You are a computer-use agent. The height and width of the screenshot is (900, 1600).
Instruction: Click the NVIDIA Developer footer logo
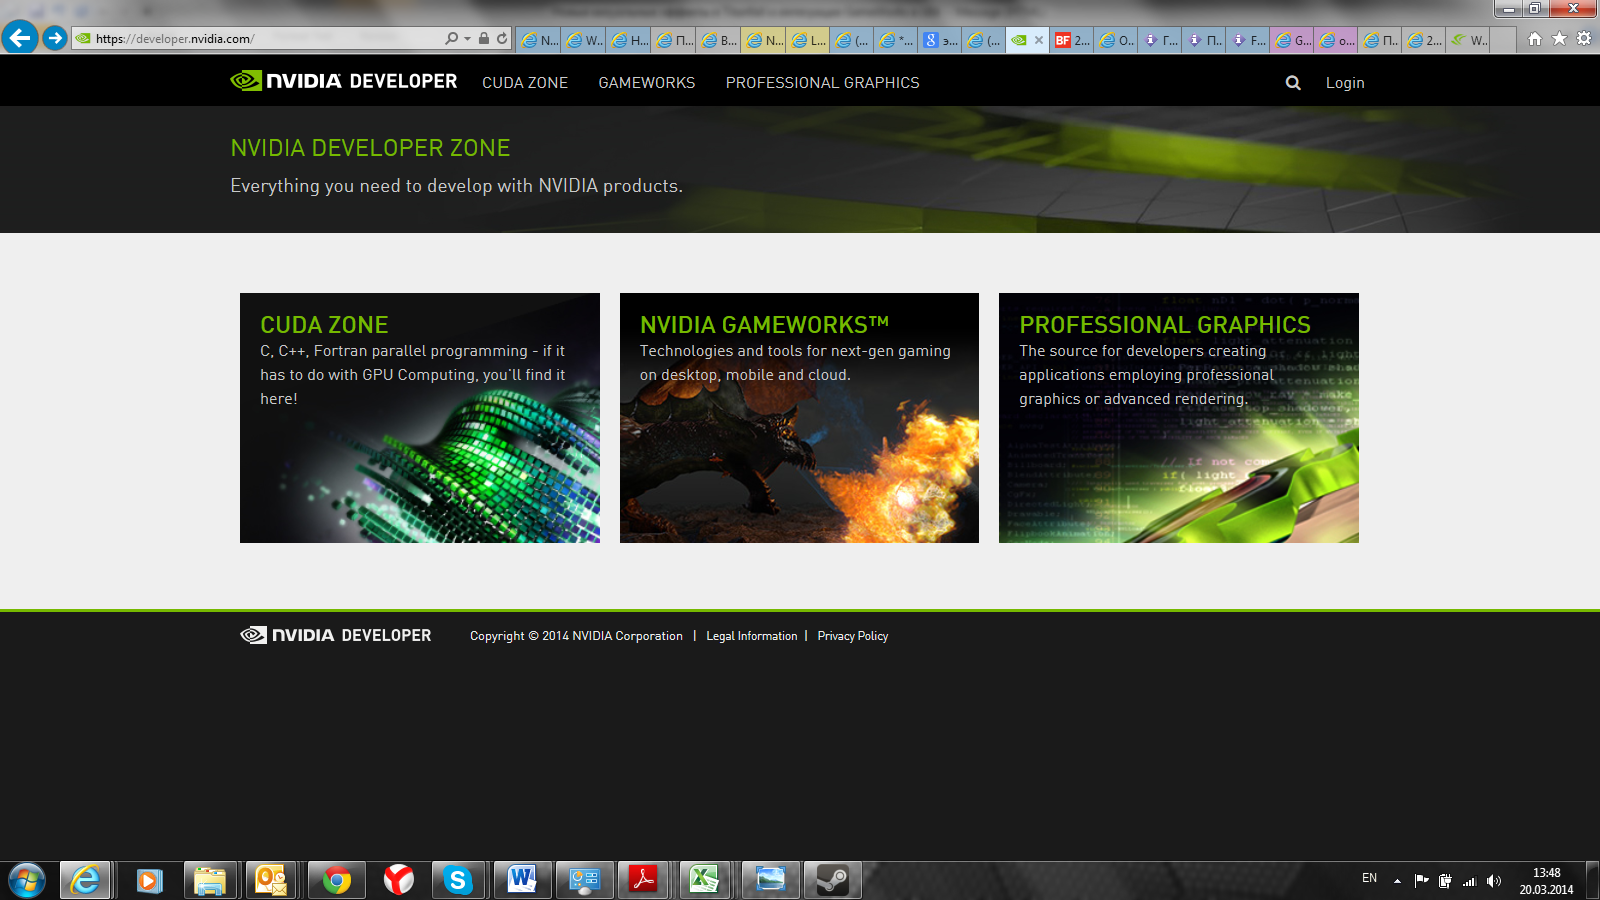[x=336, y=635]
